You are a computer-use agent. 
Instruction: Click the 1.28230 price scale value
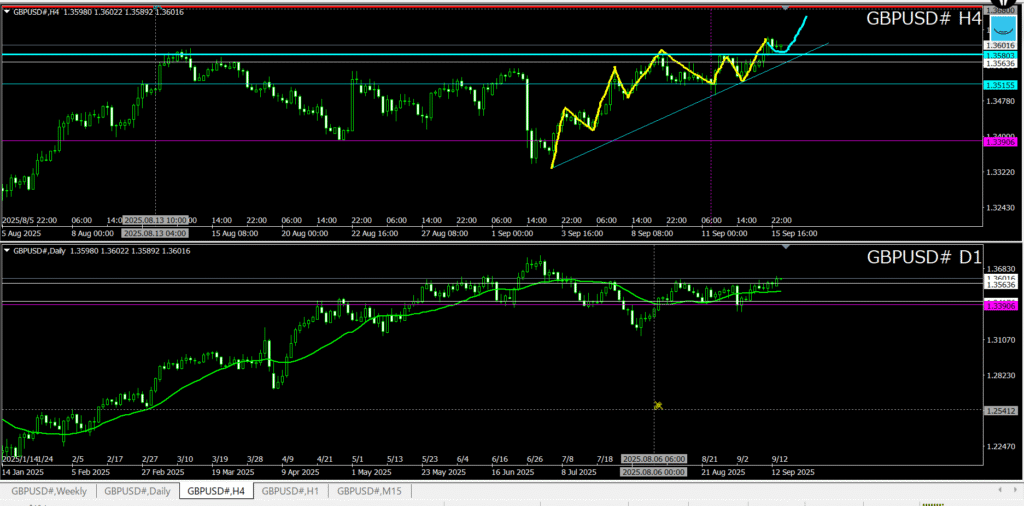[x=1002, y=375]
